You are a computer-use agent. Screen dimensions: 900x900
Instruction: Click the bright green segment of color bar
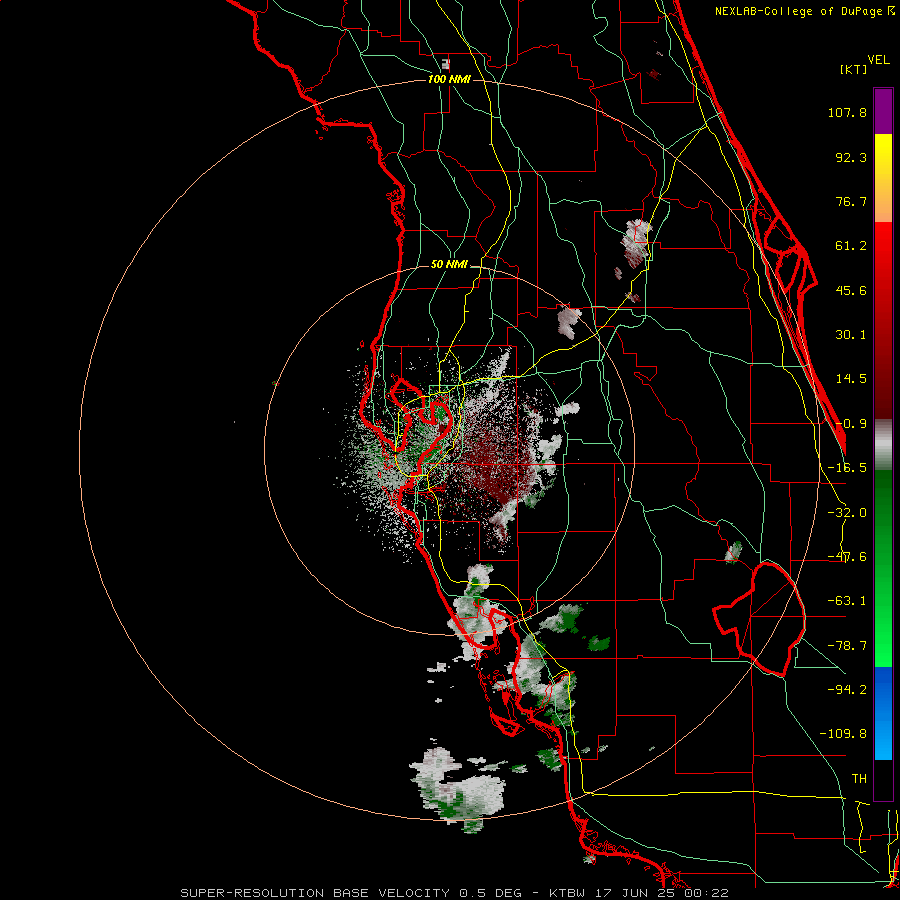pyautogui.click(x=883, y=568)
